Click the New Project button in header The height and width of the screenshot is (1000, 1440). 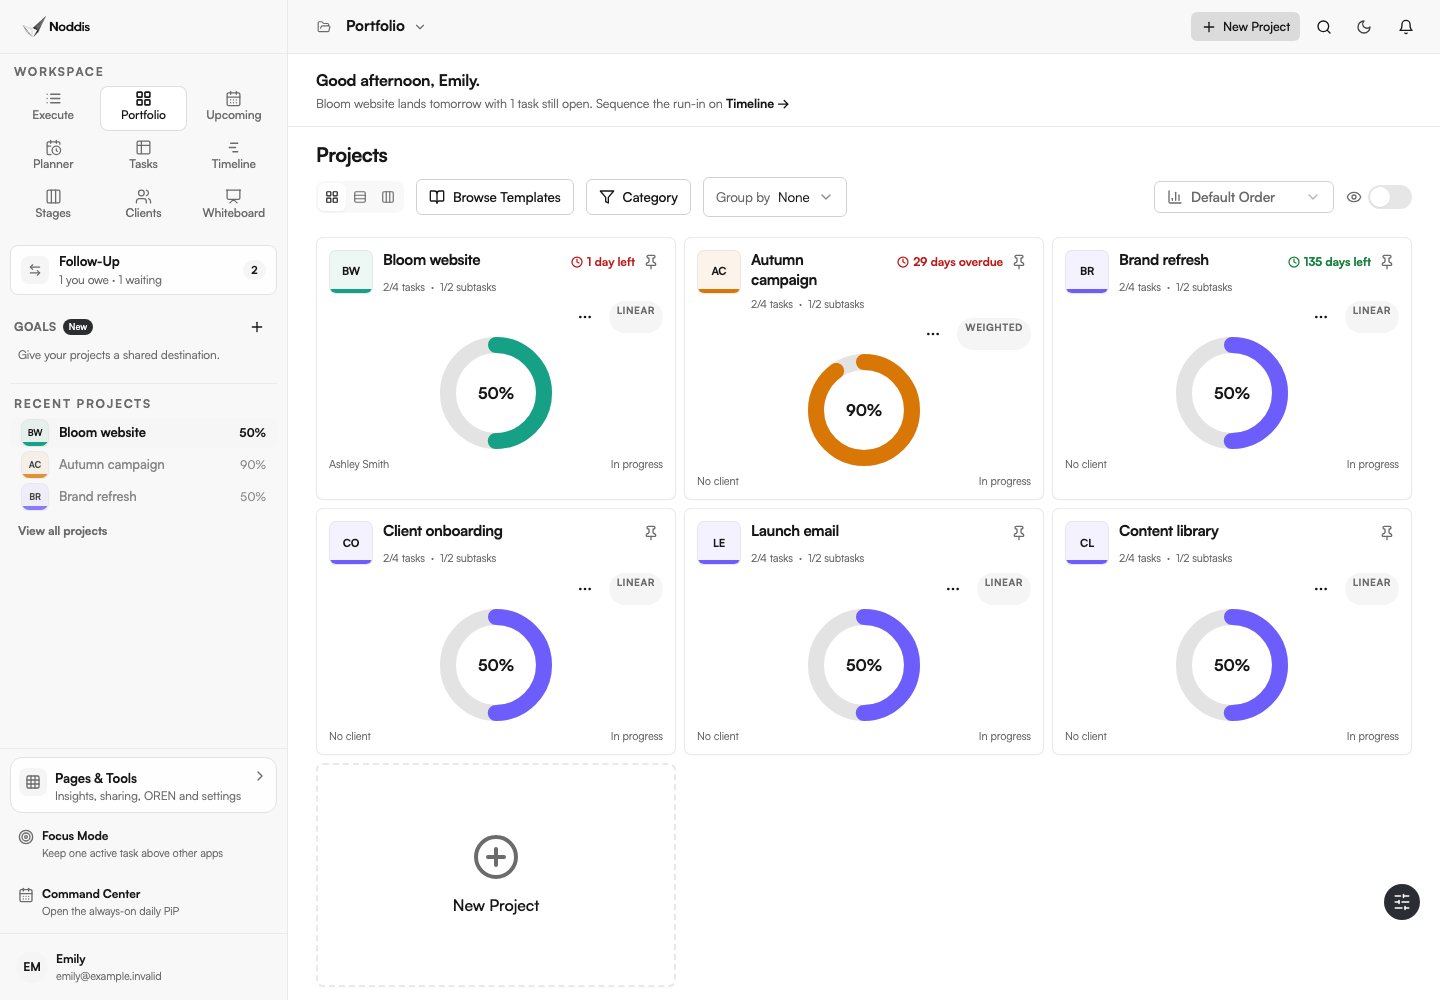click(x=1245, y=27)
